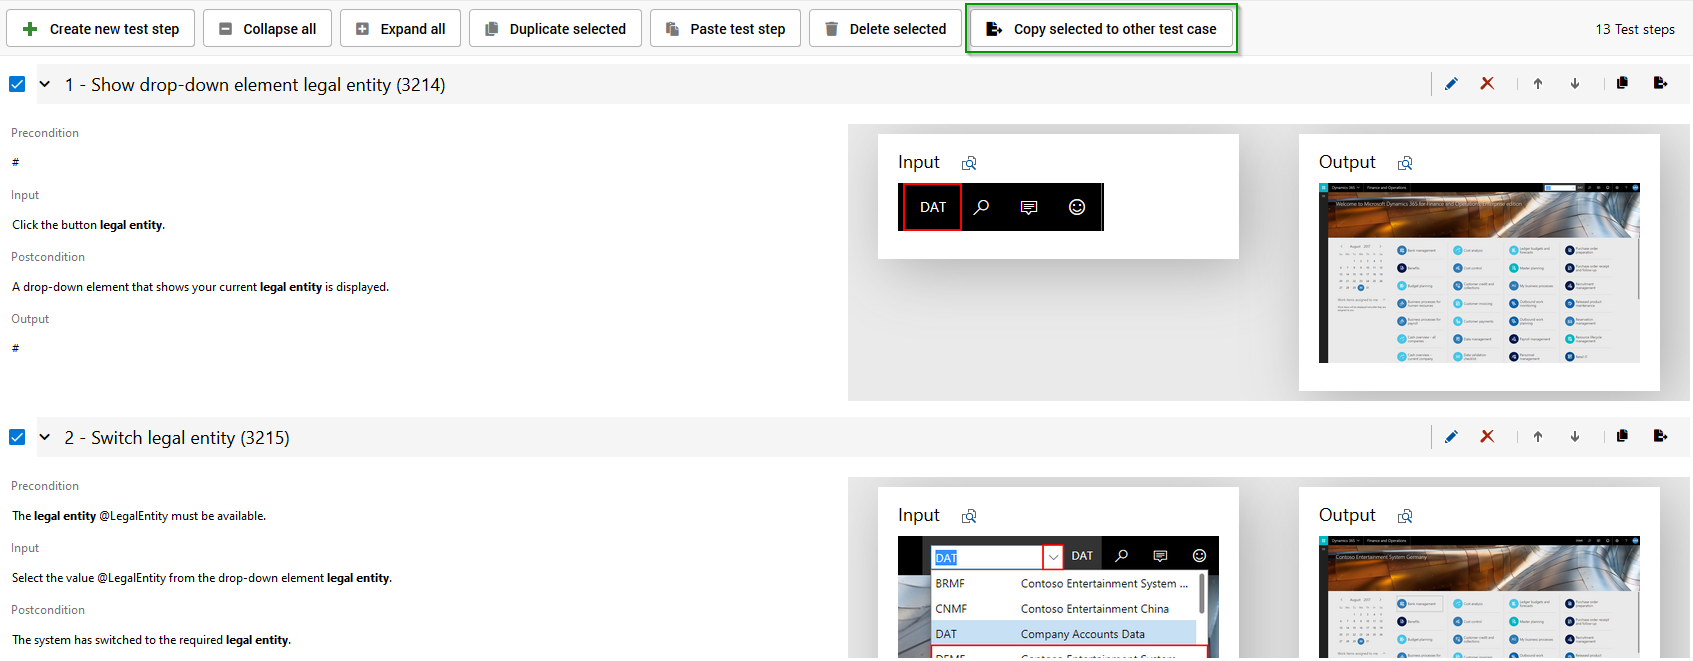This screenshot has width=1693, height=661.
Task: Edit the Switch legal entity step
Action: click(1451, 437)
